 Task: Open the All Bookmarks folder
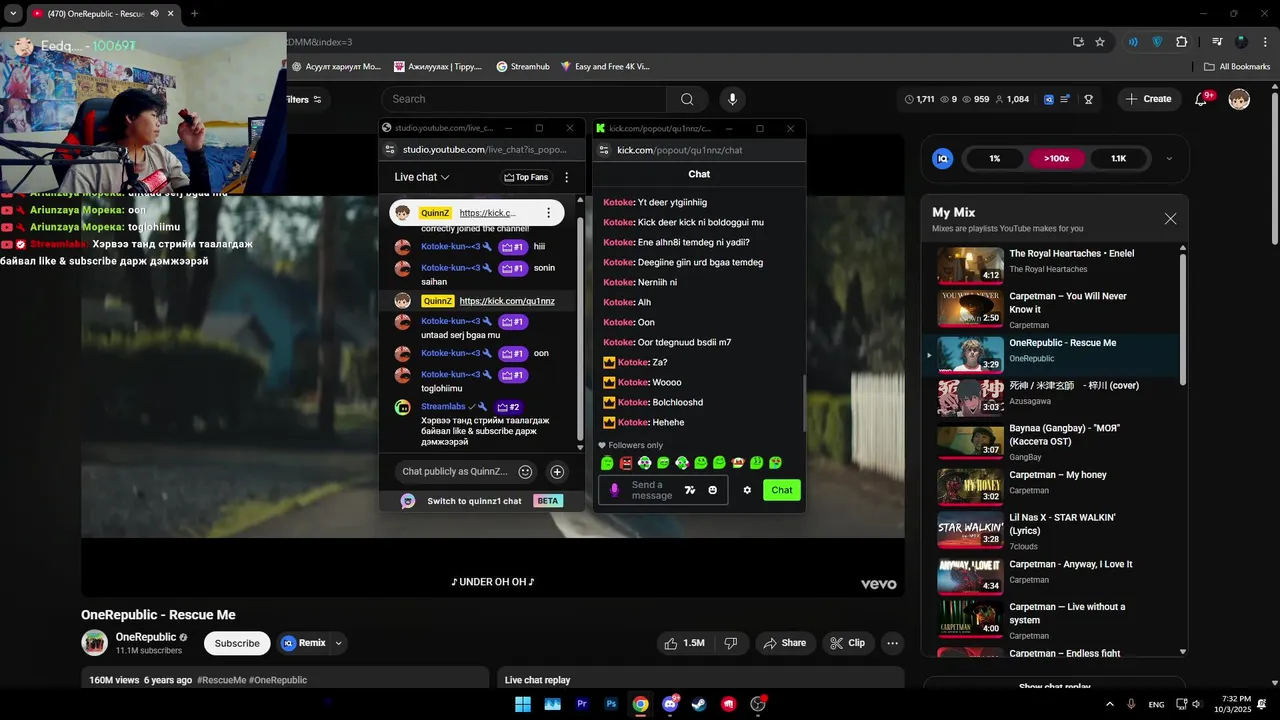[1237, 67]
